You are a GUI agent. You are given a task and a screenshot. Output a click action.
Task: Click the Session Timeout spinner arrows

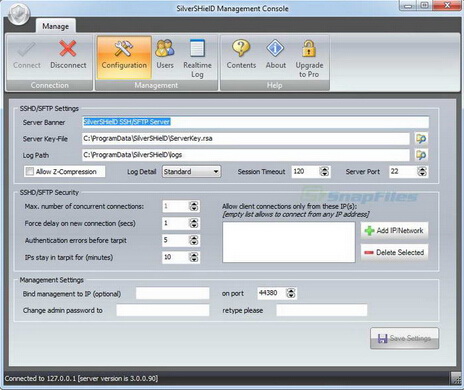[x=324, y=172]
